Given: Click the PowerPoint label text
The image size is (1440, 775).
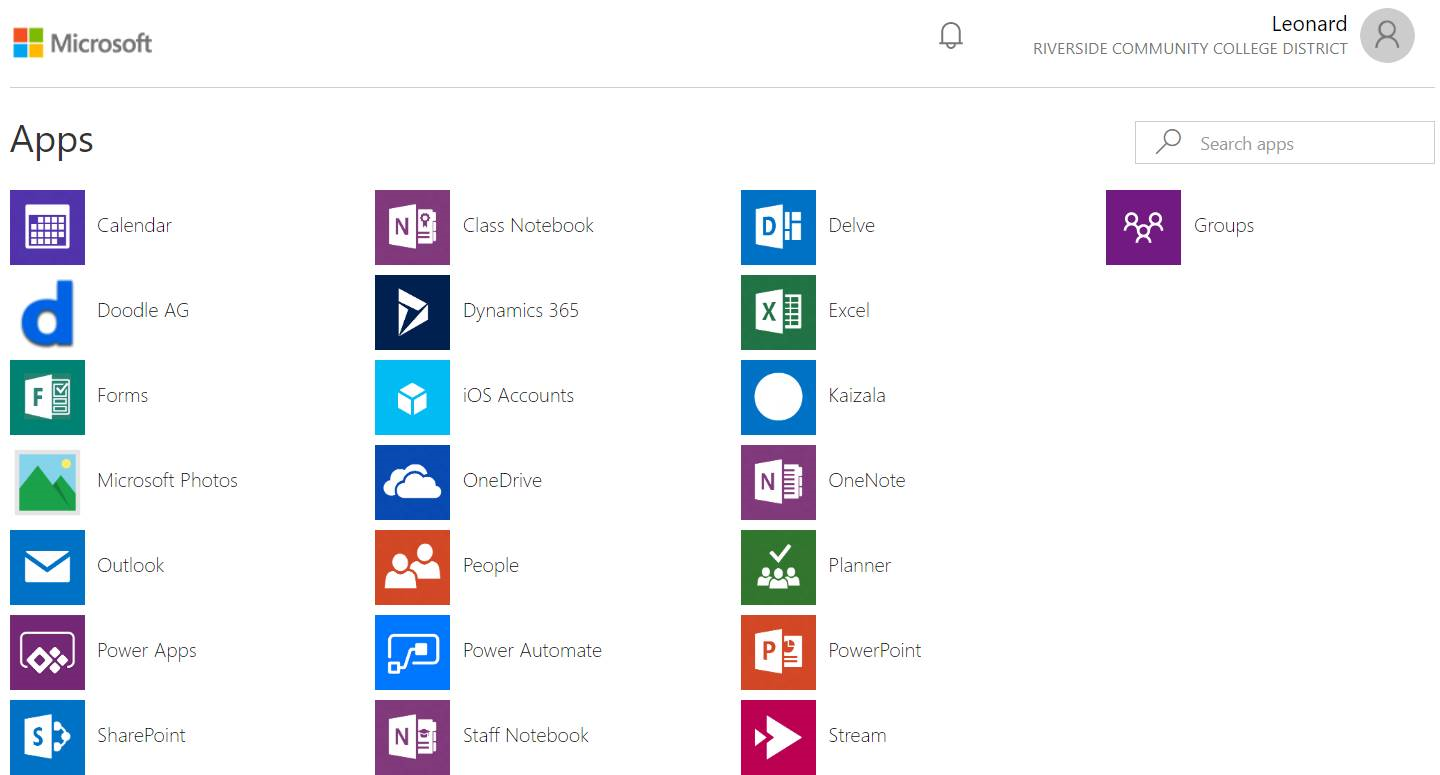Looking at the screenshot, I should coord(875,650).
